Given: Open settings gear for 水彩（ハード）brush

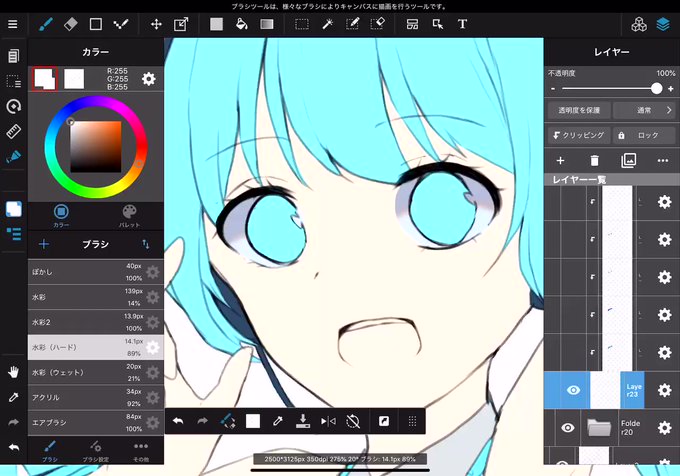Looking at the screenshot, I should coord(153,347).
